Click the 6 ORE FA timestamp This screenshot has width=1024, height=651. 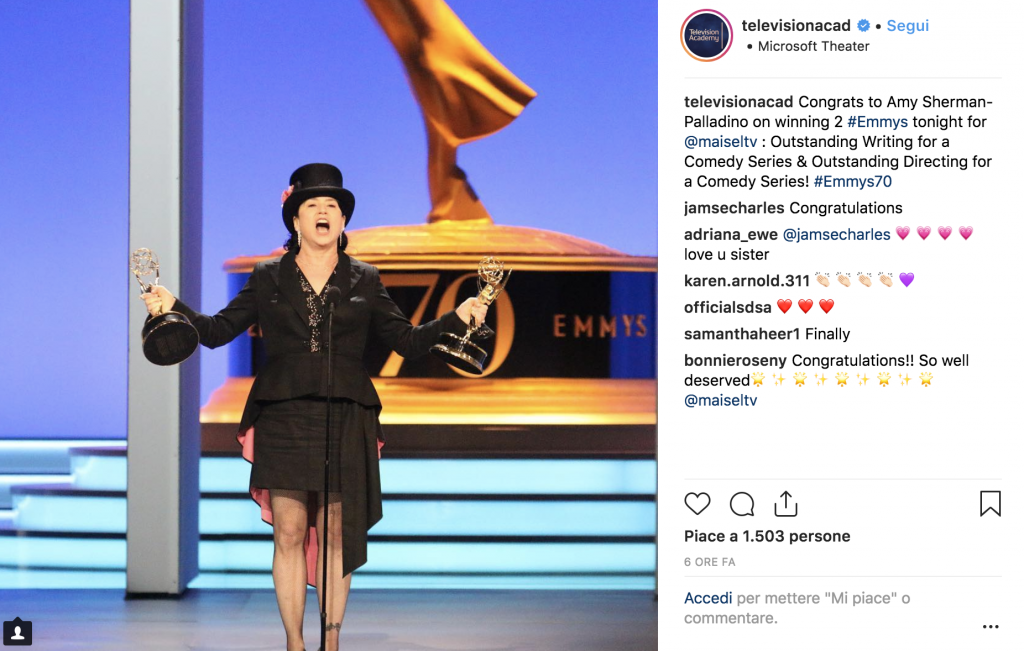(709, 562)
